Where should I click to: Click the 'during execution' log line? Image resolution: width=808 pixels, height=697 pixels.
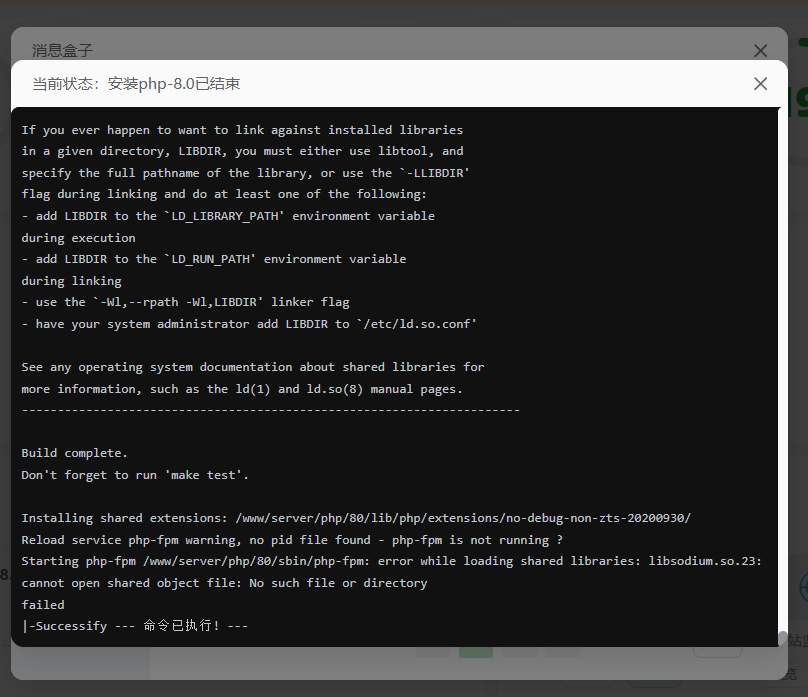click(78, 237)
